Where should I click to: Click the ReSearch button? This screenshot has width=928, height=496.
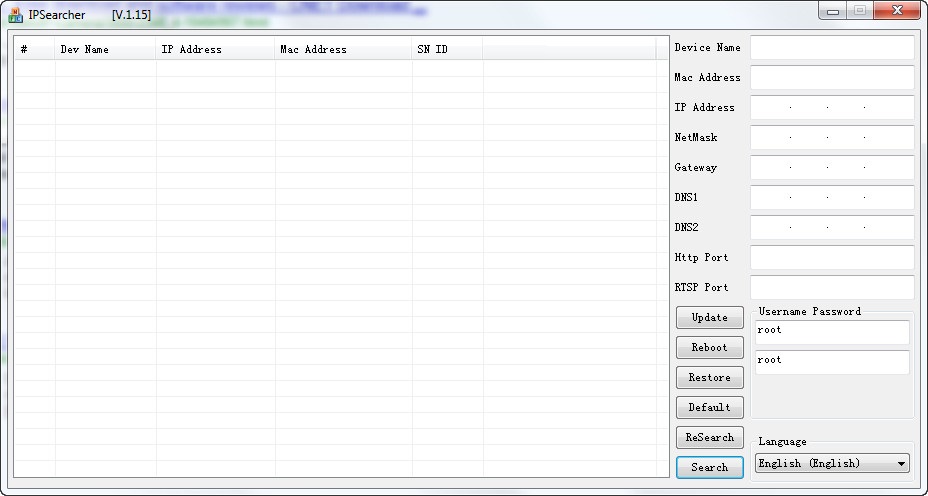[710, 437]
